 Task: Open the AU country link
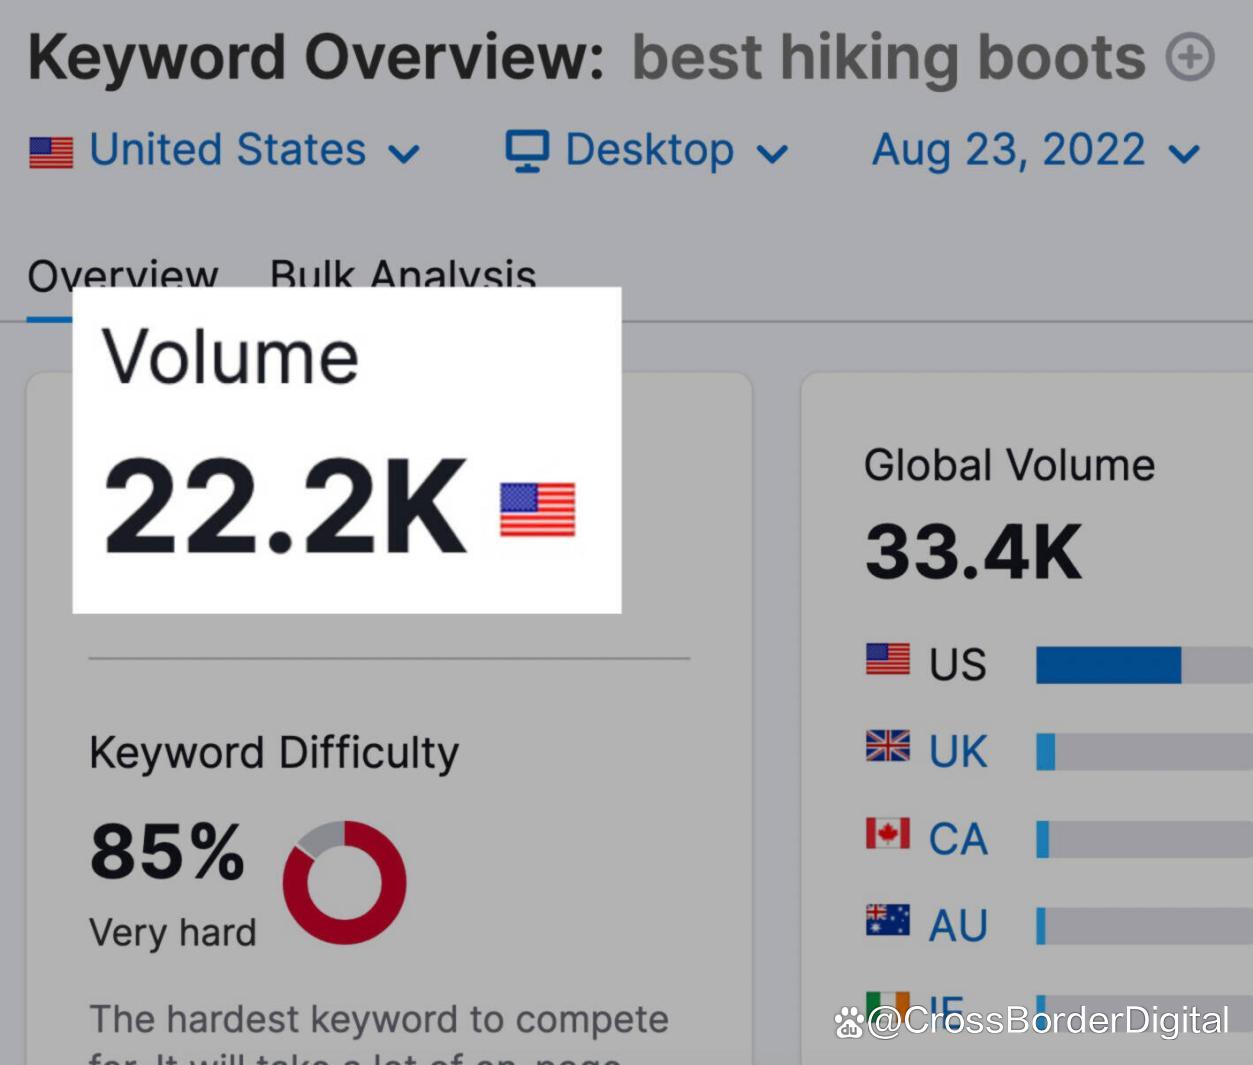pyautogui.click(x=957, y=925)
